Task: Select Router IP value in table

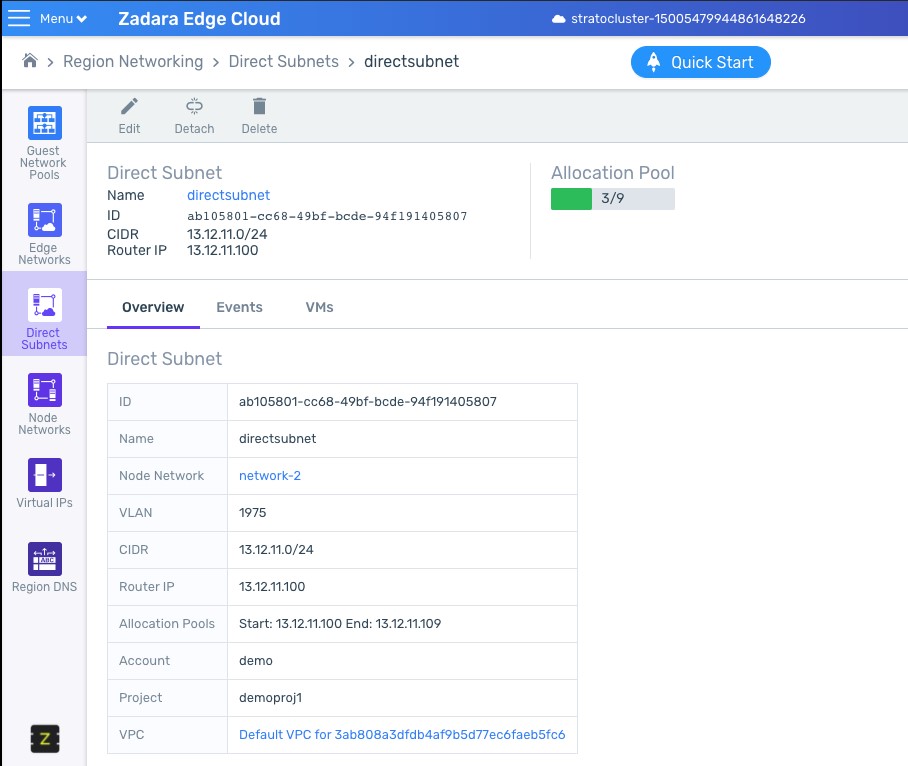Action: click(x=272, y=587)
